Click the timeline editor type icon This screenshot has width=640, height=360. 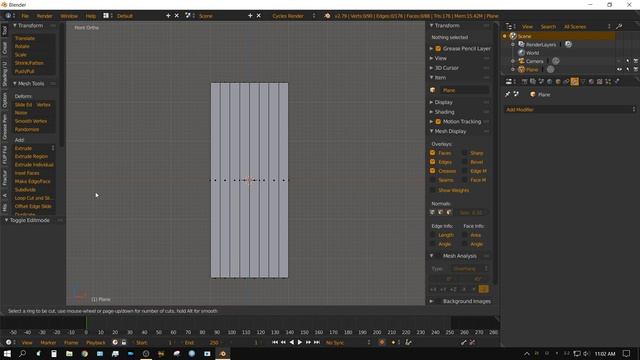pyautogui.click(x=8, y=342)
